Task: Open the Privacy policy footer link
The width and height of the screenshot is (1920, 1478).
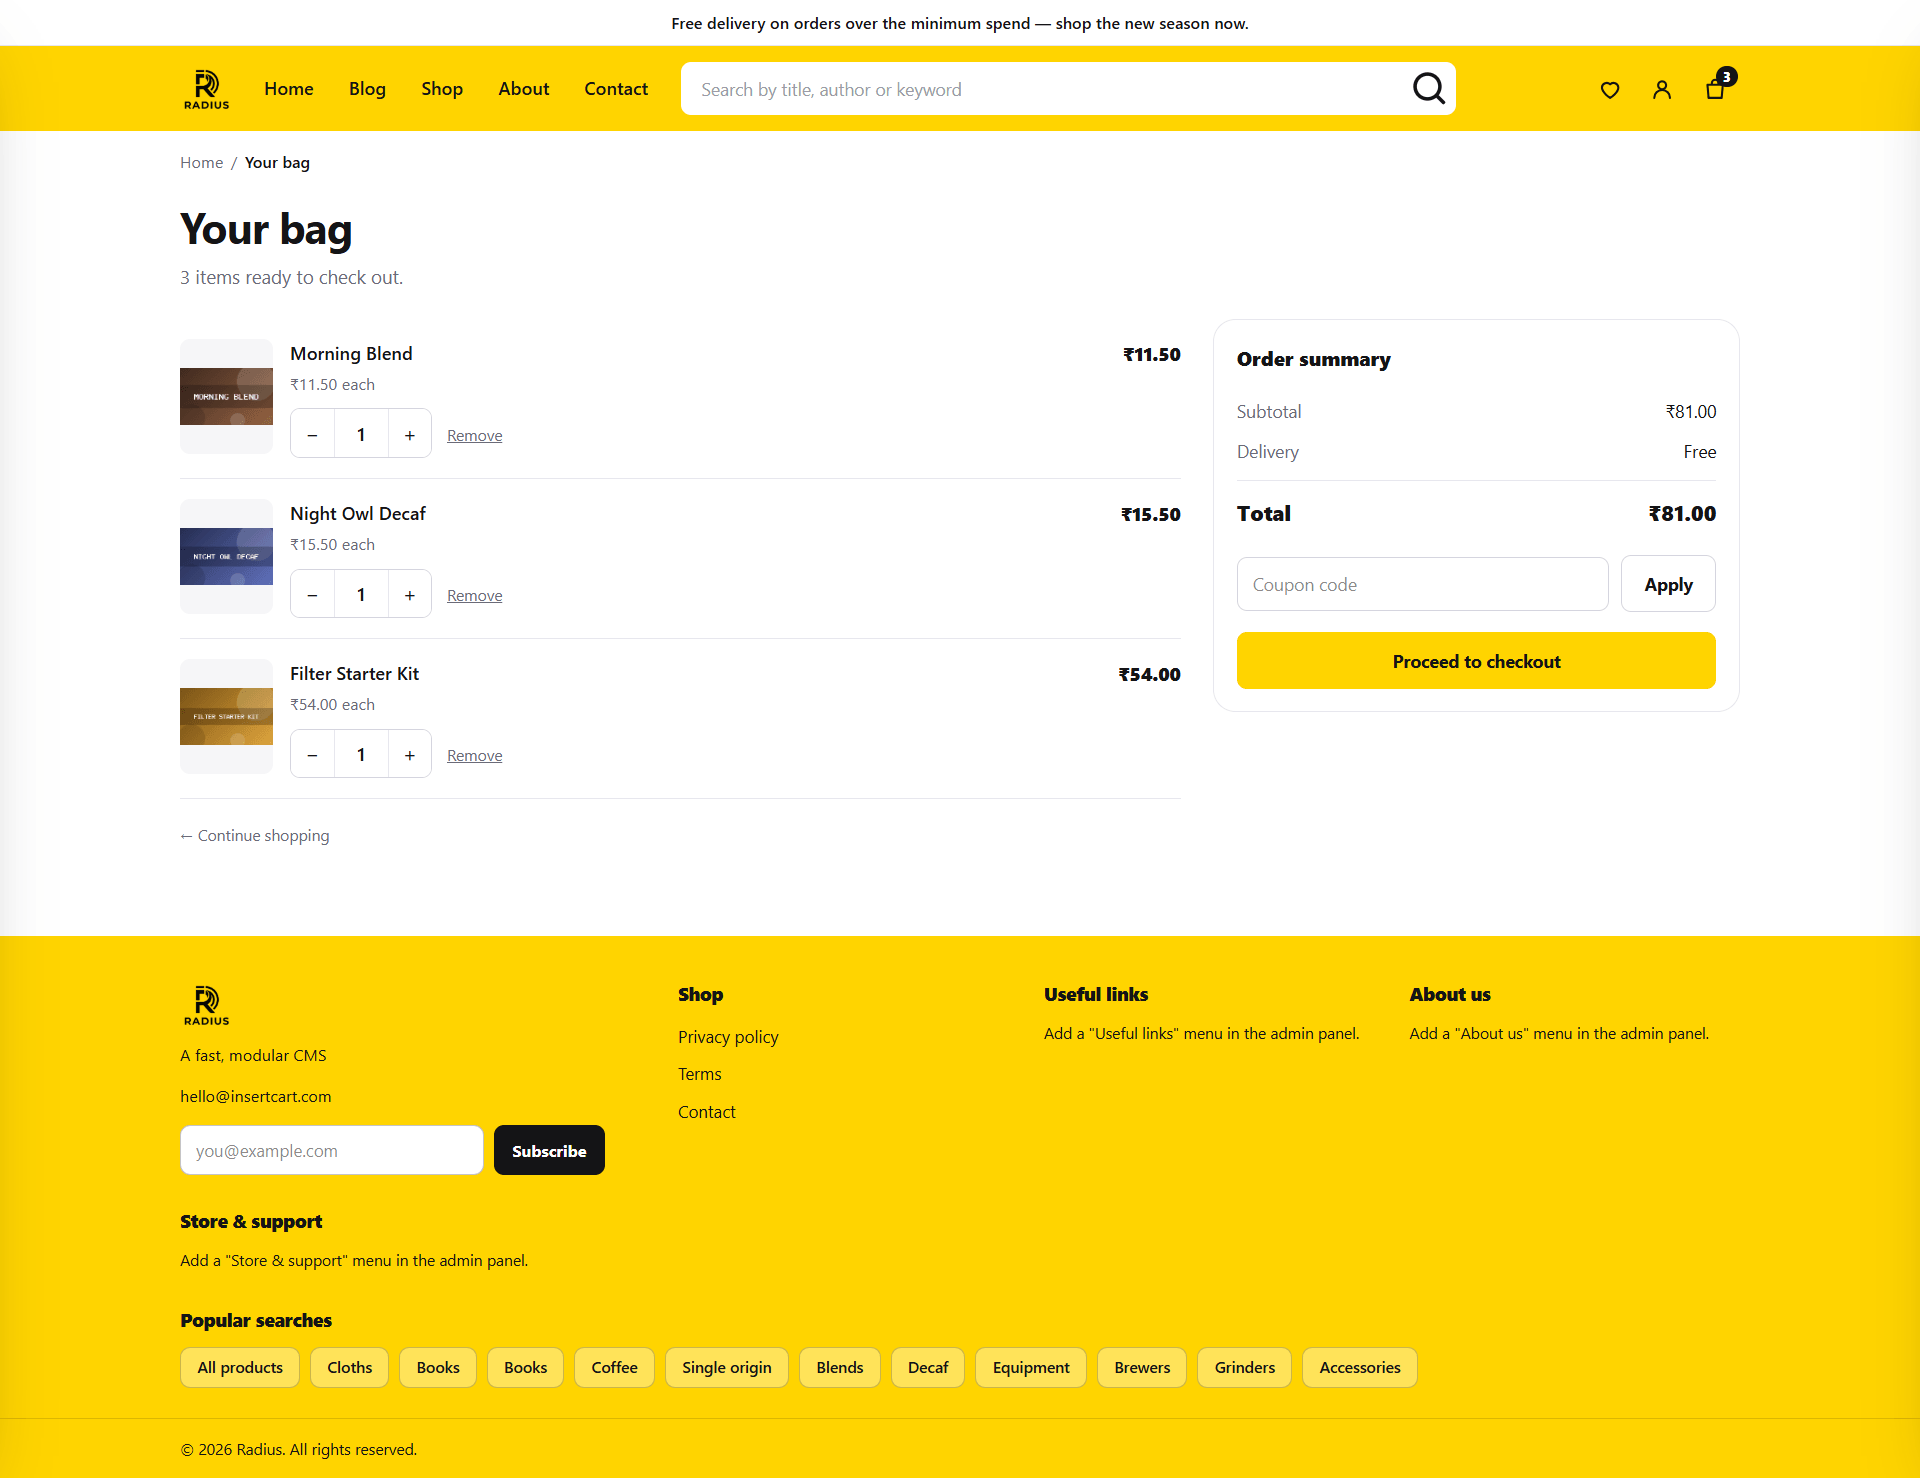Action: click(728, 1037)
